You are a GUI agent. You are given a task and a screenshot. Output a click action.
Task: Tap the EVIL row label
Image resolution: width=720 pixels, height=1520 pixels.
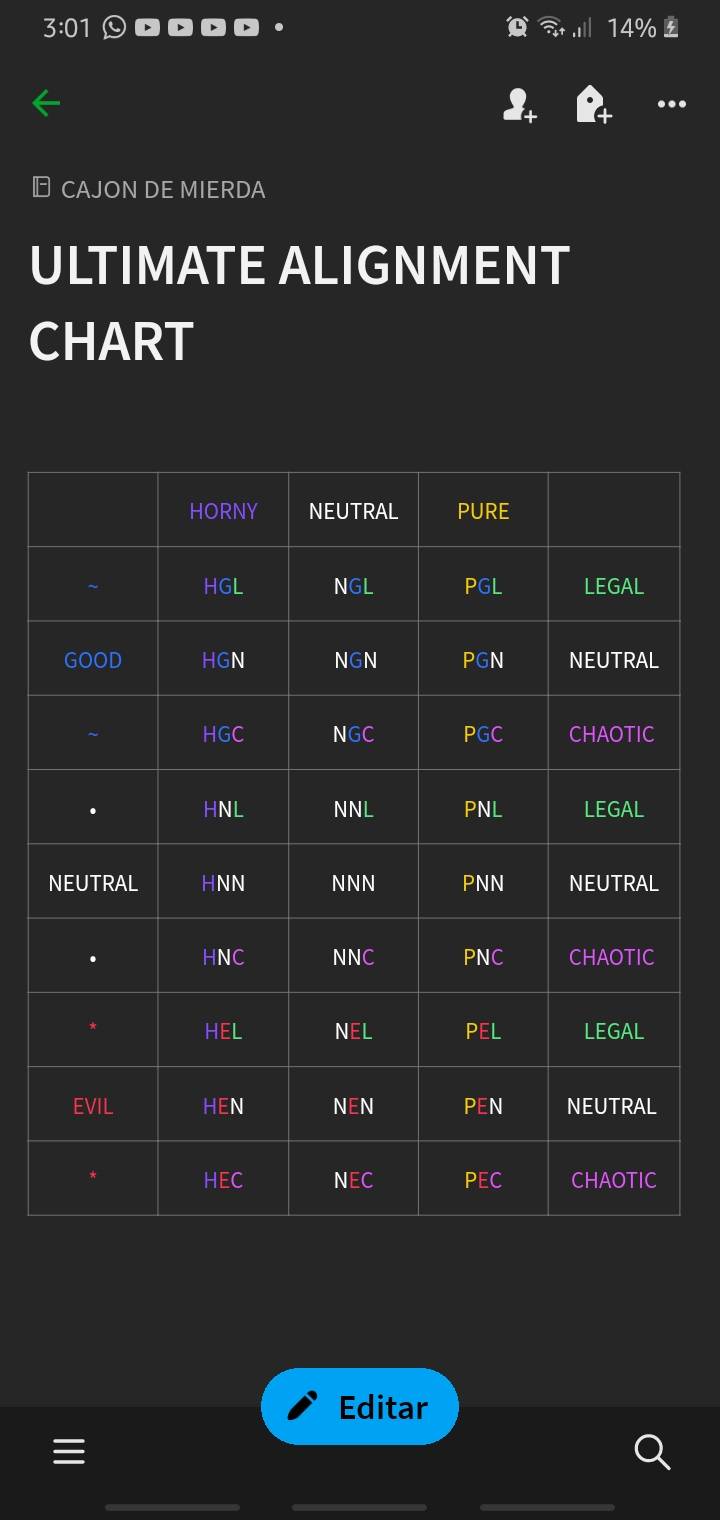tap(92, 1104)
